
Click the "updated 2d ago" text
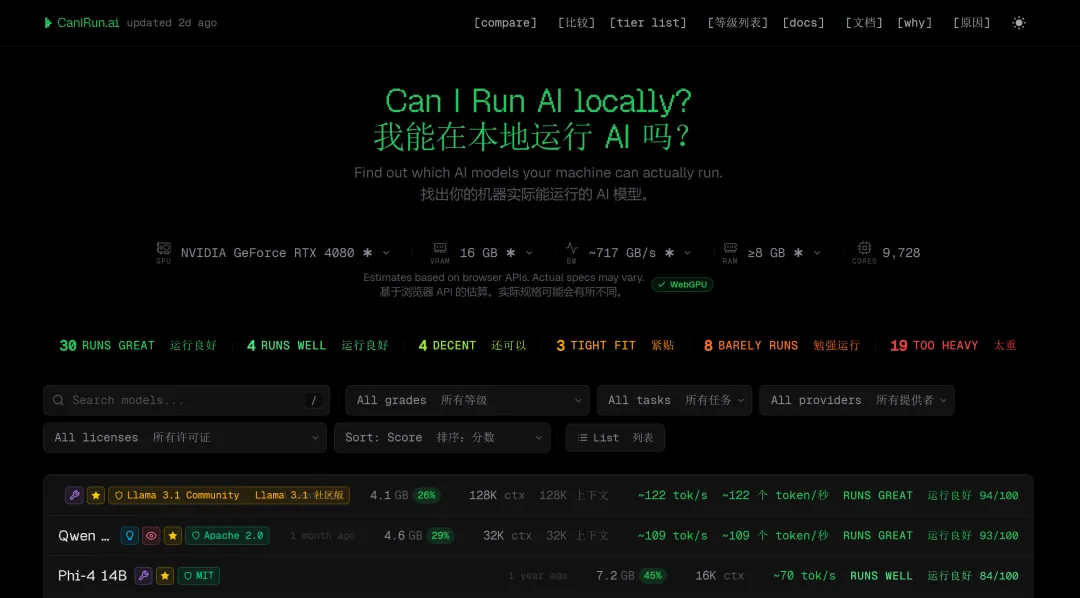[172, 23]
